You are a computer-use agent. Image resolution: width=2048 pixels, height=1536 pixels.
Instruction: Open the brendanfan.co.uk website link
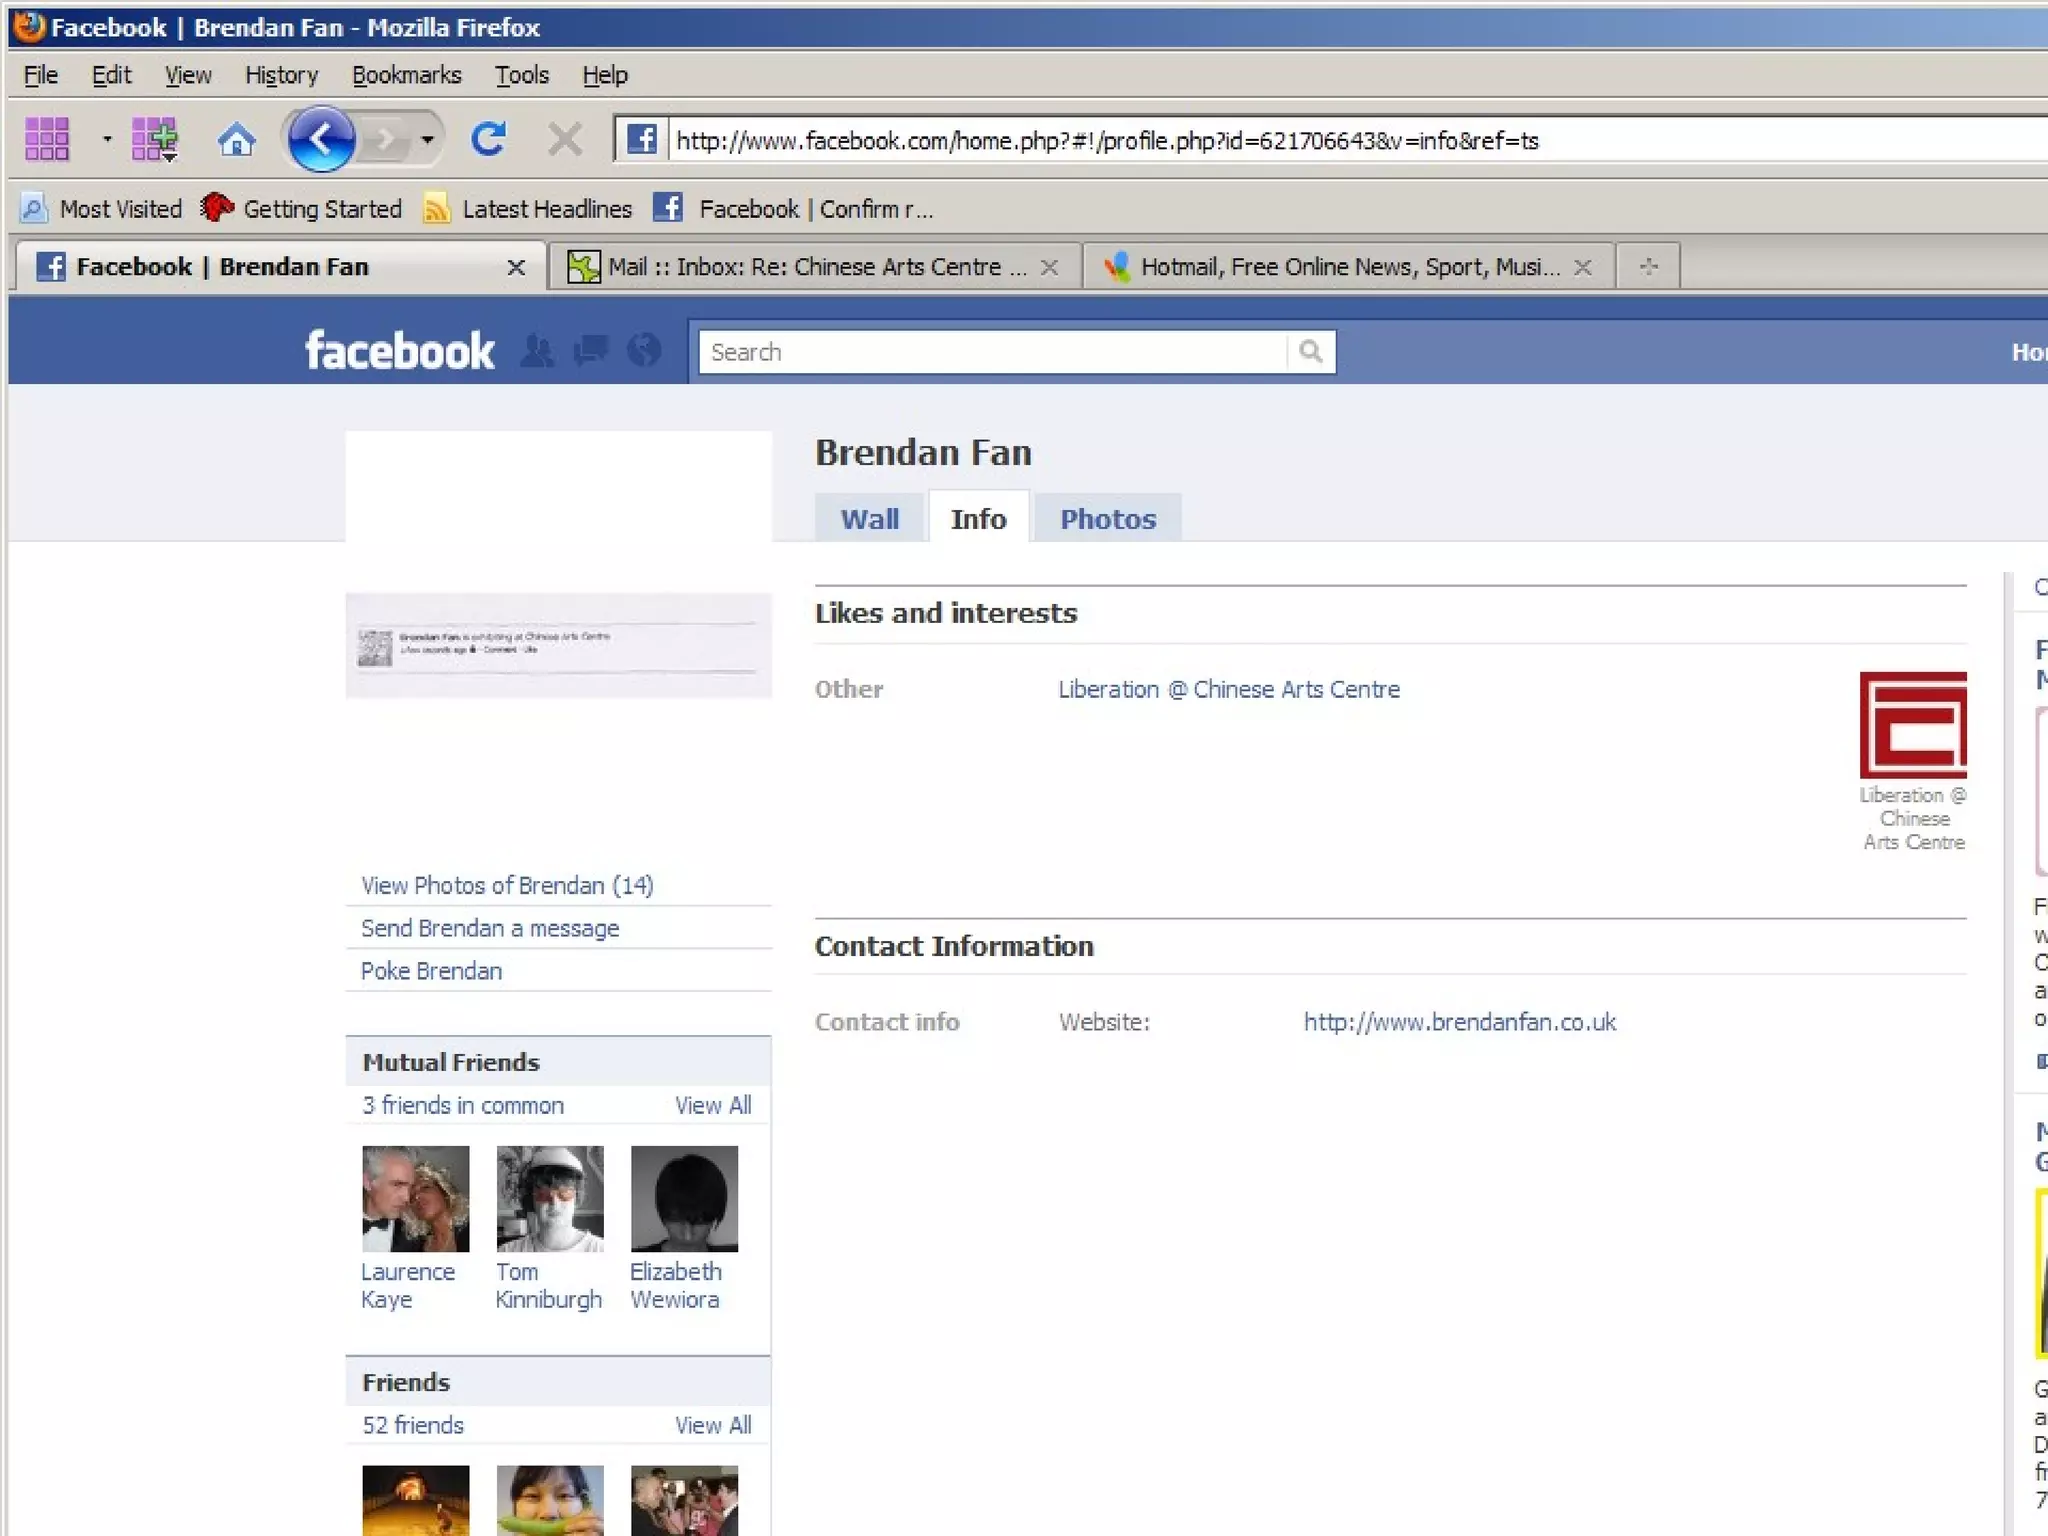tap(1459, 1022)
